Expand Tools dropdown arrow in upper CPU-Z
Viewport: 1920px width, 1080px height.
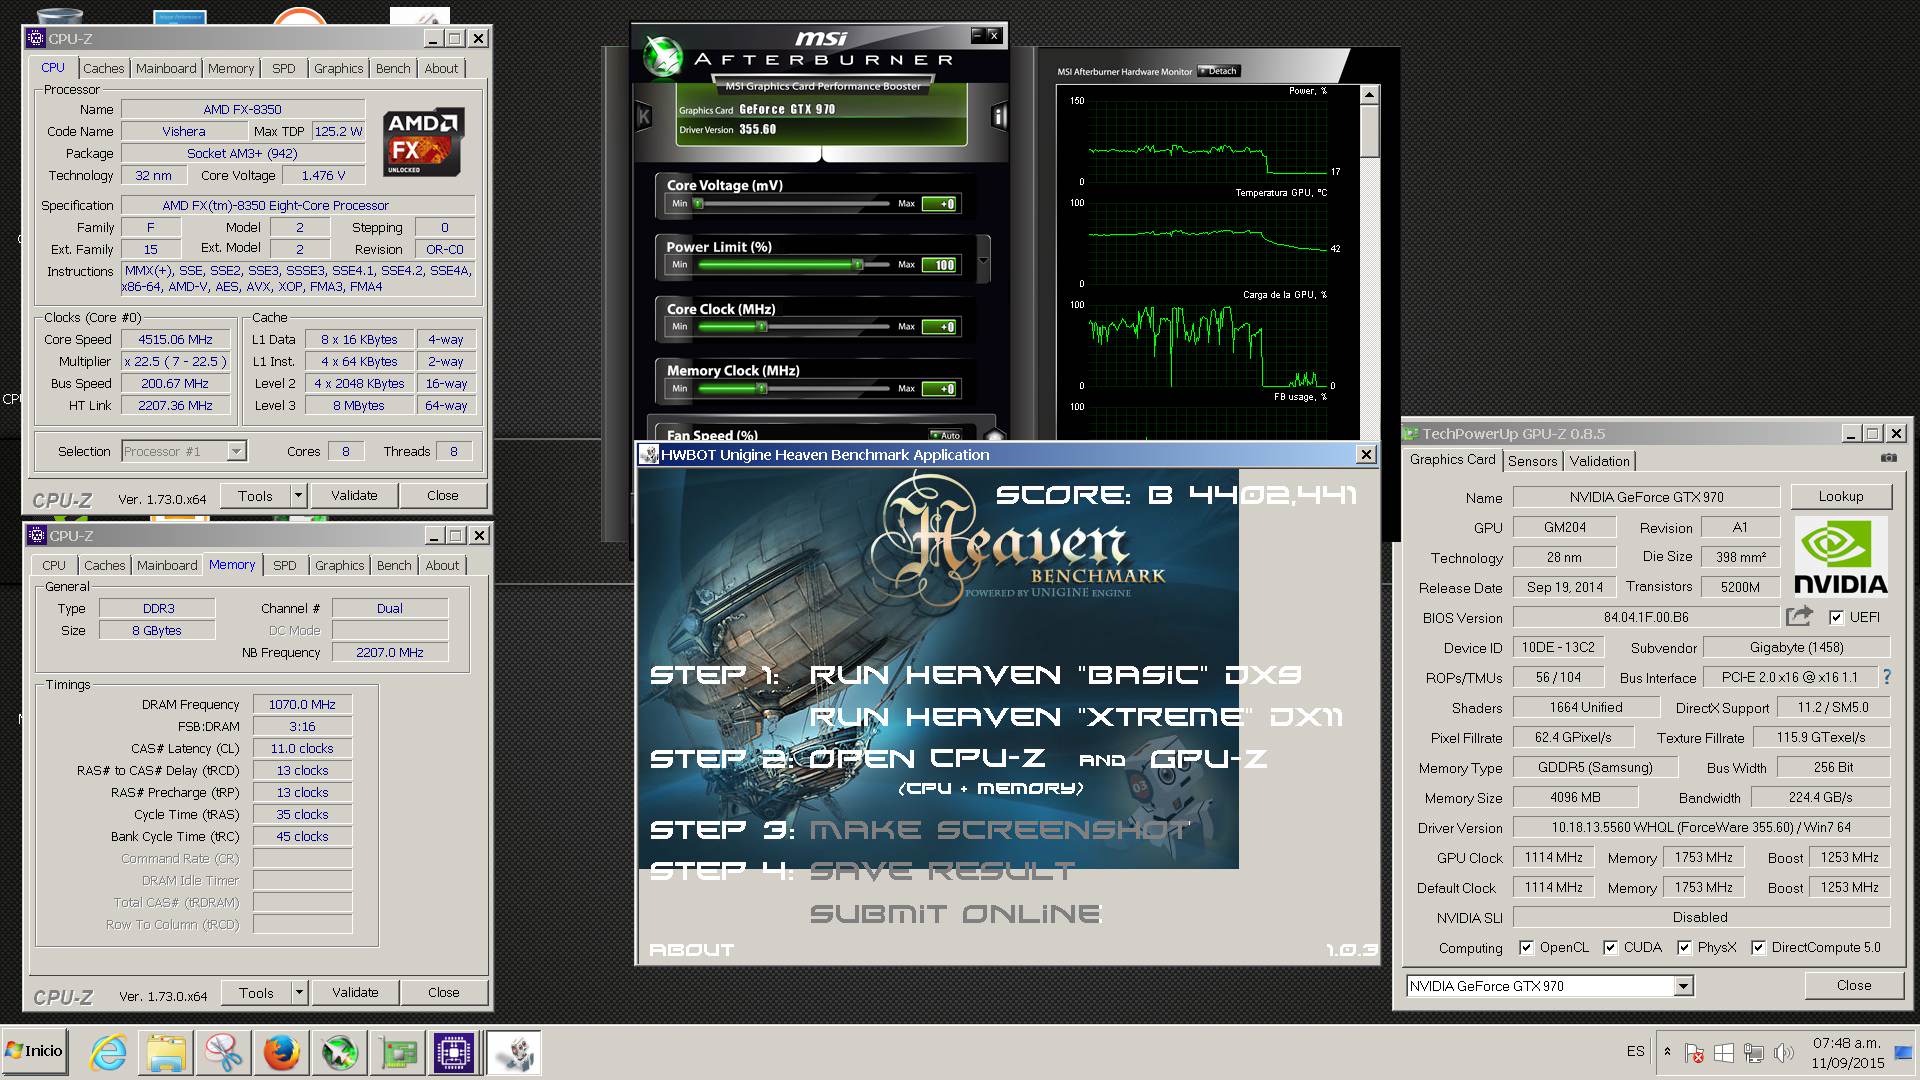tap(297, 495)
